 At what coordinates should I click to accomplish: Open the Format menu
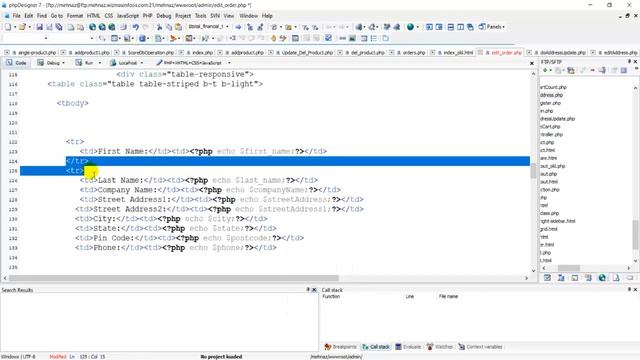click(75, 16)
